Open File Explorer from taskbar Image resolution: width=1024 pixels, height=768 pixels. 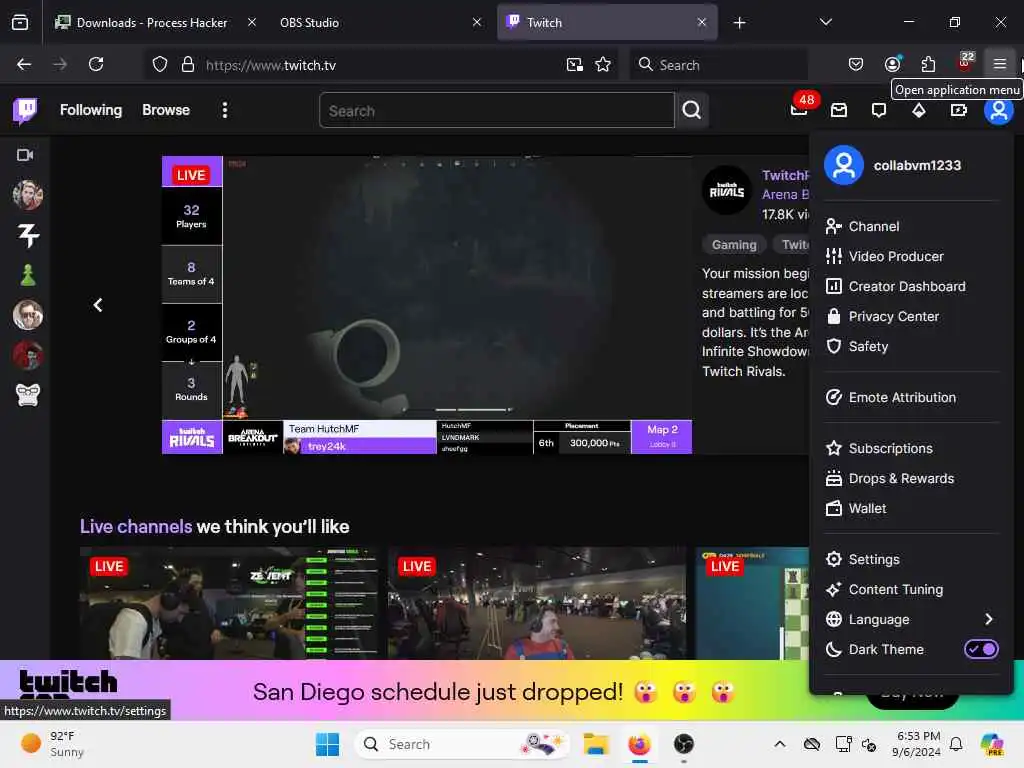pyautogui.click(x=596, y=744)
